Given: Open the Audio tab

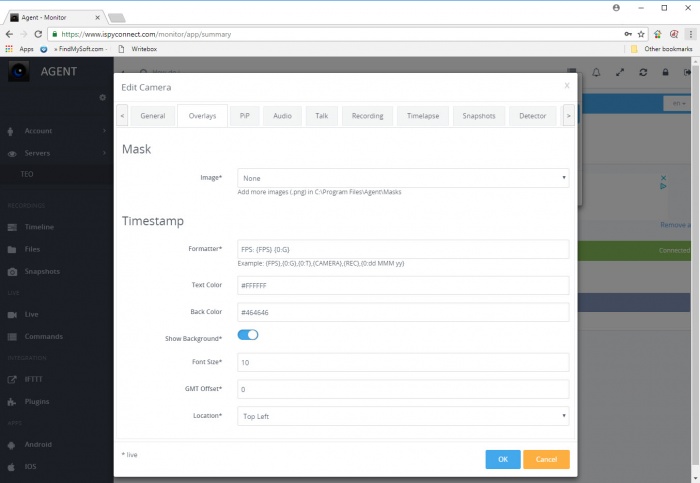Looking at the screenshot, I should [x=282, y=116].
